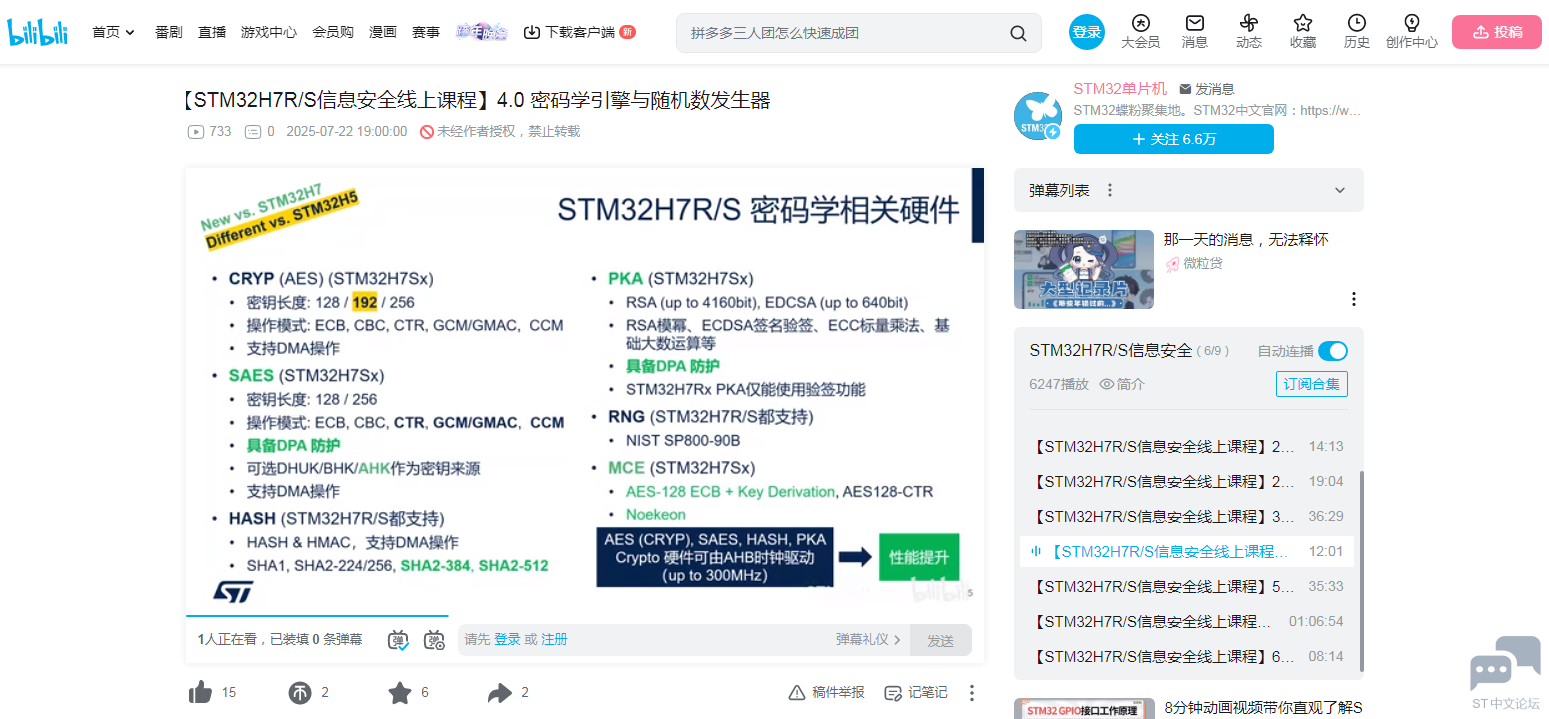The width and height of the screenshot is (1549, 719).
Task: Open the 收藏 star icon
Action: pos(1302,23)
